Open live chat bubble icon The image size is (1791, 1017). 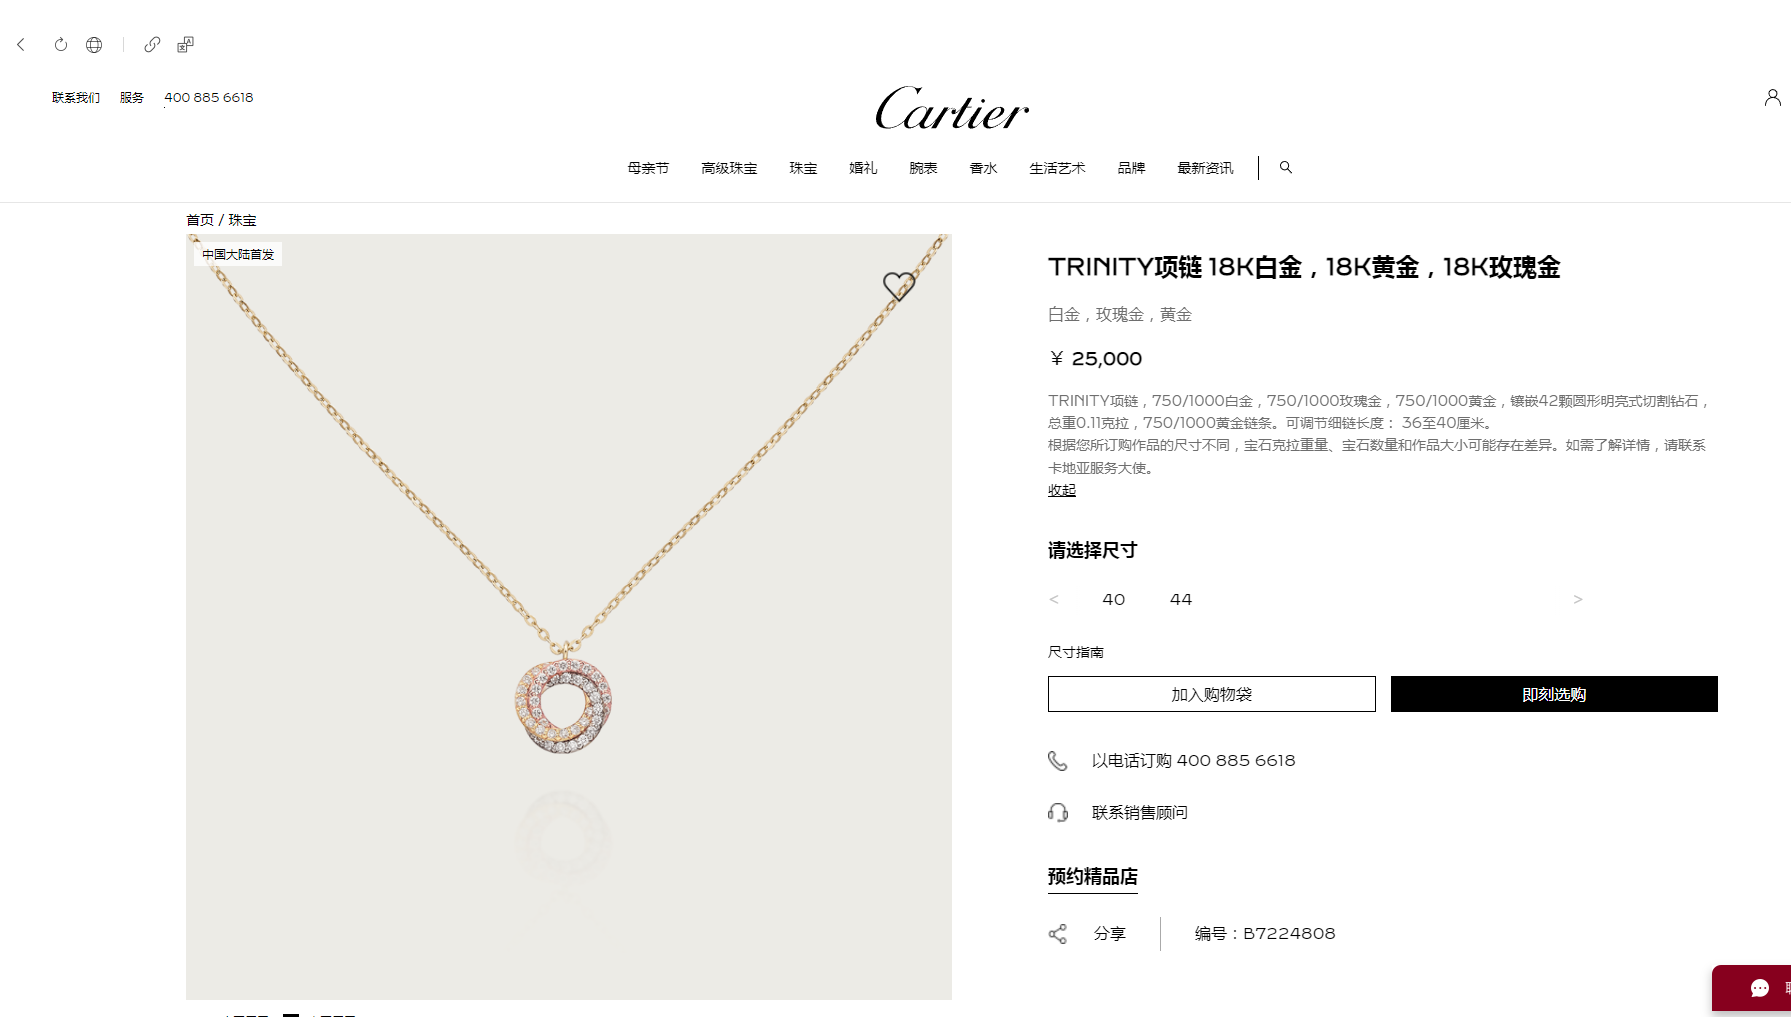point(1760,988)
